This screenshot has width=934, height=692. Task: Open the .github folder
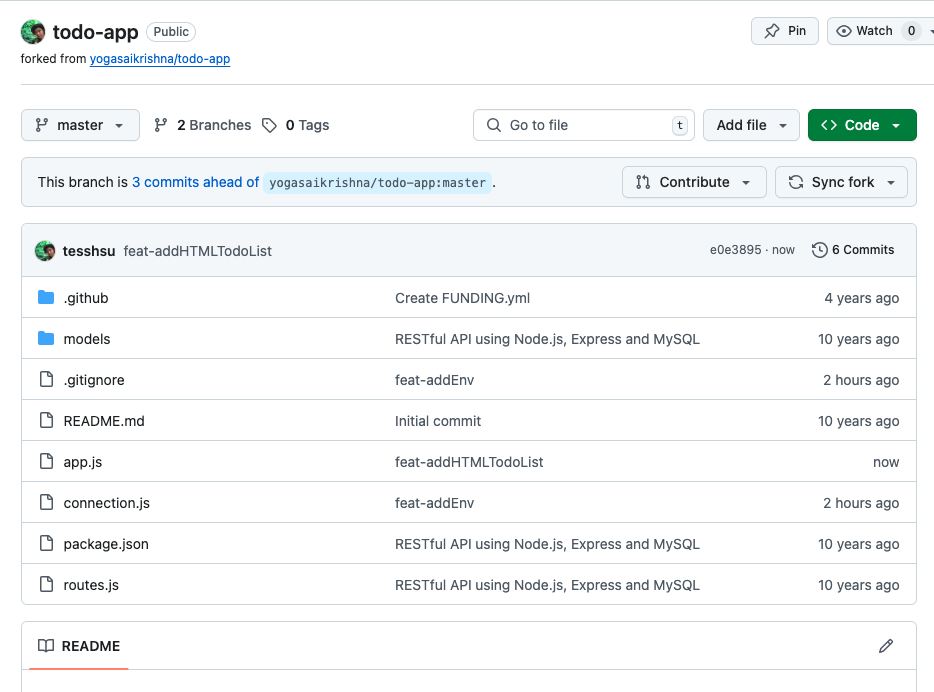click(x=86, y=298)
